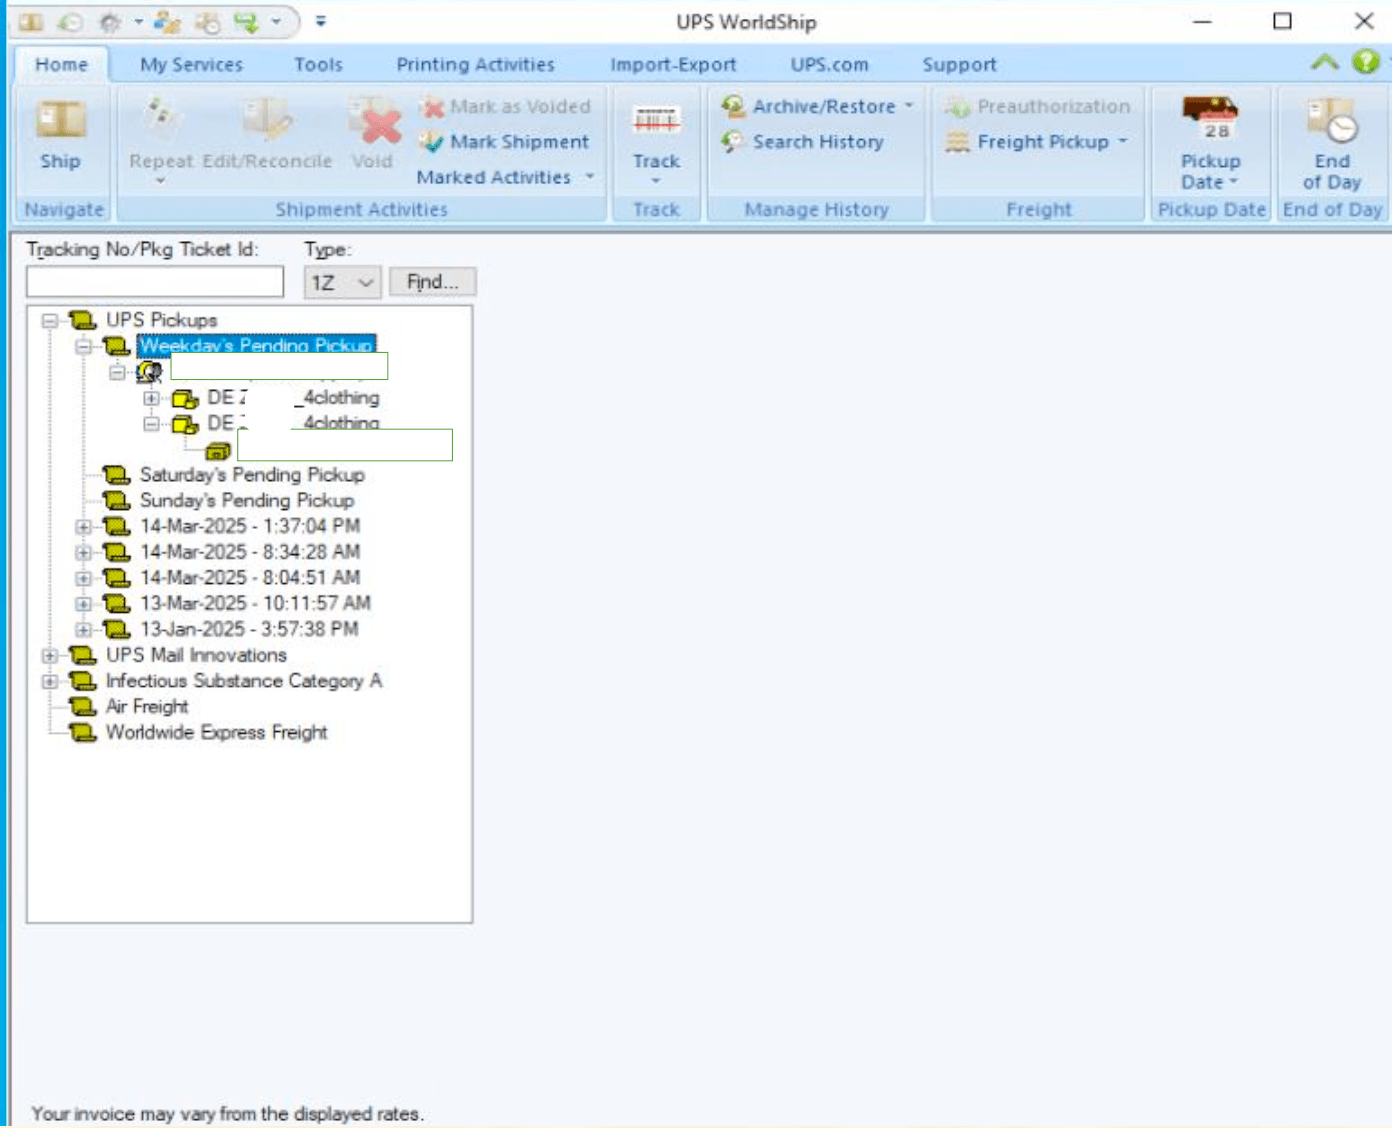
Task: Select Weekday's Pending Pickup tree item
Action: (256, 345)
